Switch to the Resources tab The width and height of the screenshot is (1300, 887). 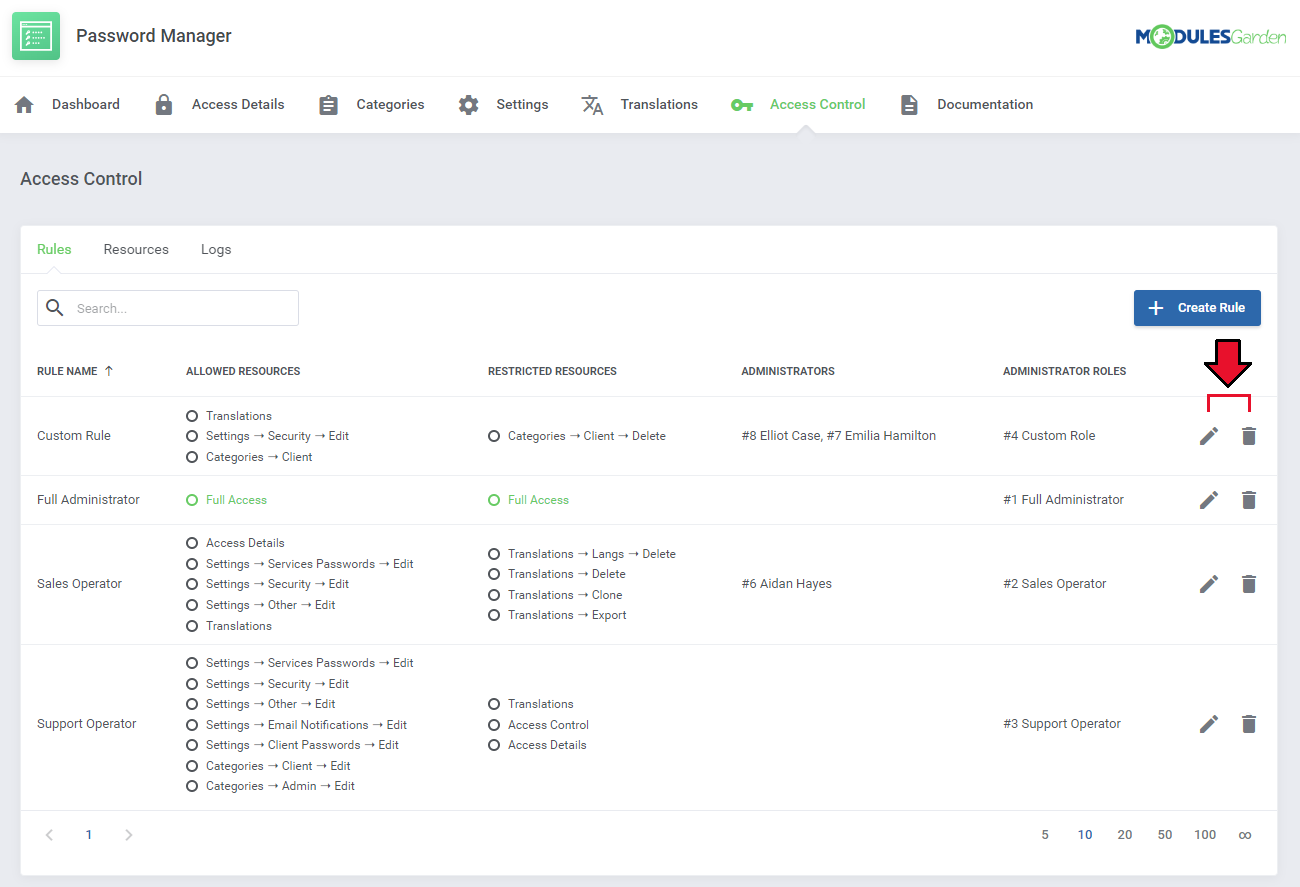136,249
